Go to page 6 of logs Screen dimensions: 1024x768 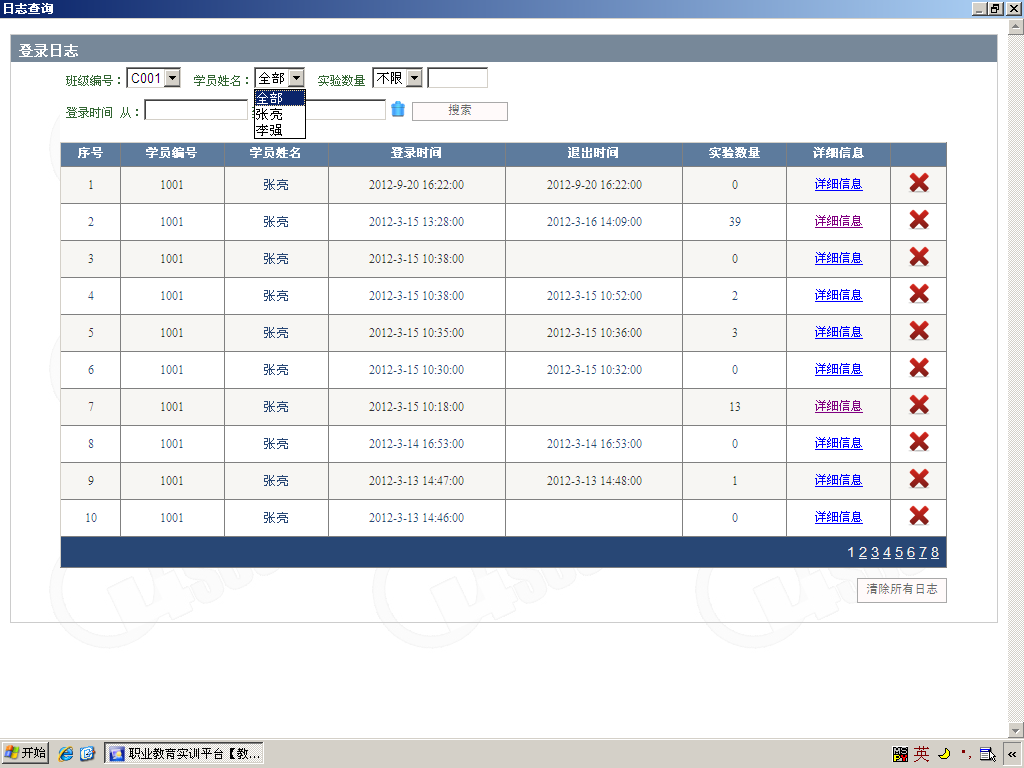pyautogui.click(x=911, y=552)
